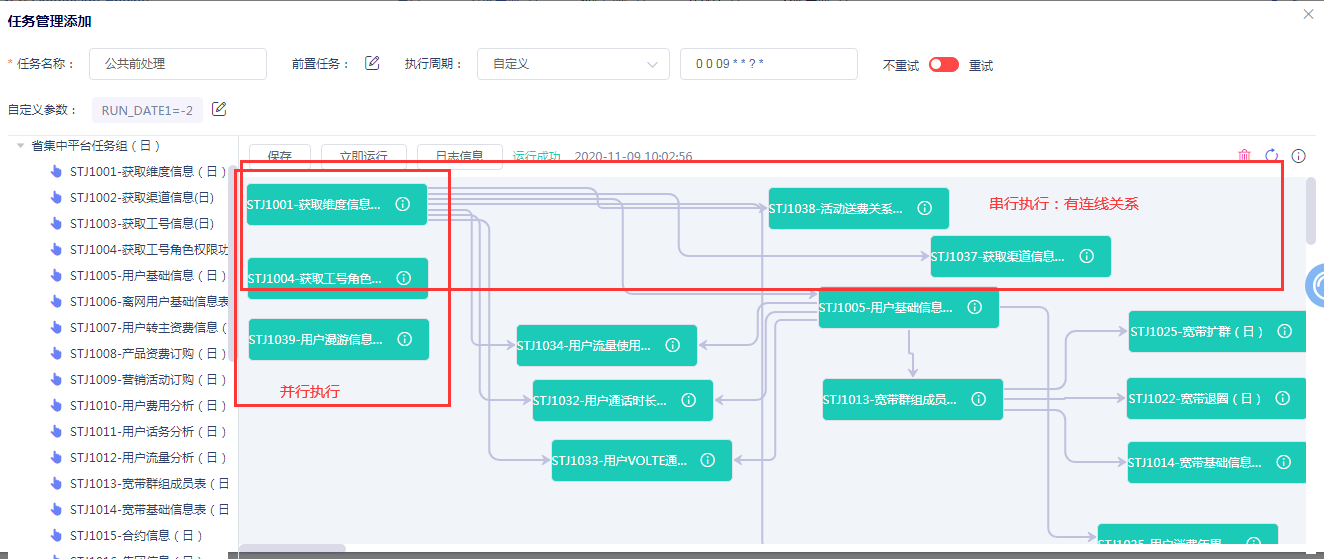Click the 保存 save button

(280, 156)
